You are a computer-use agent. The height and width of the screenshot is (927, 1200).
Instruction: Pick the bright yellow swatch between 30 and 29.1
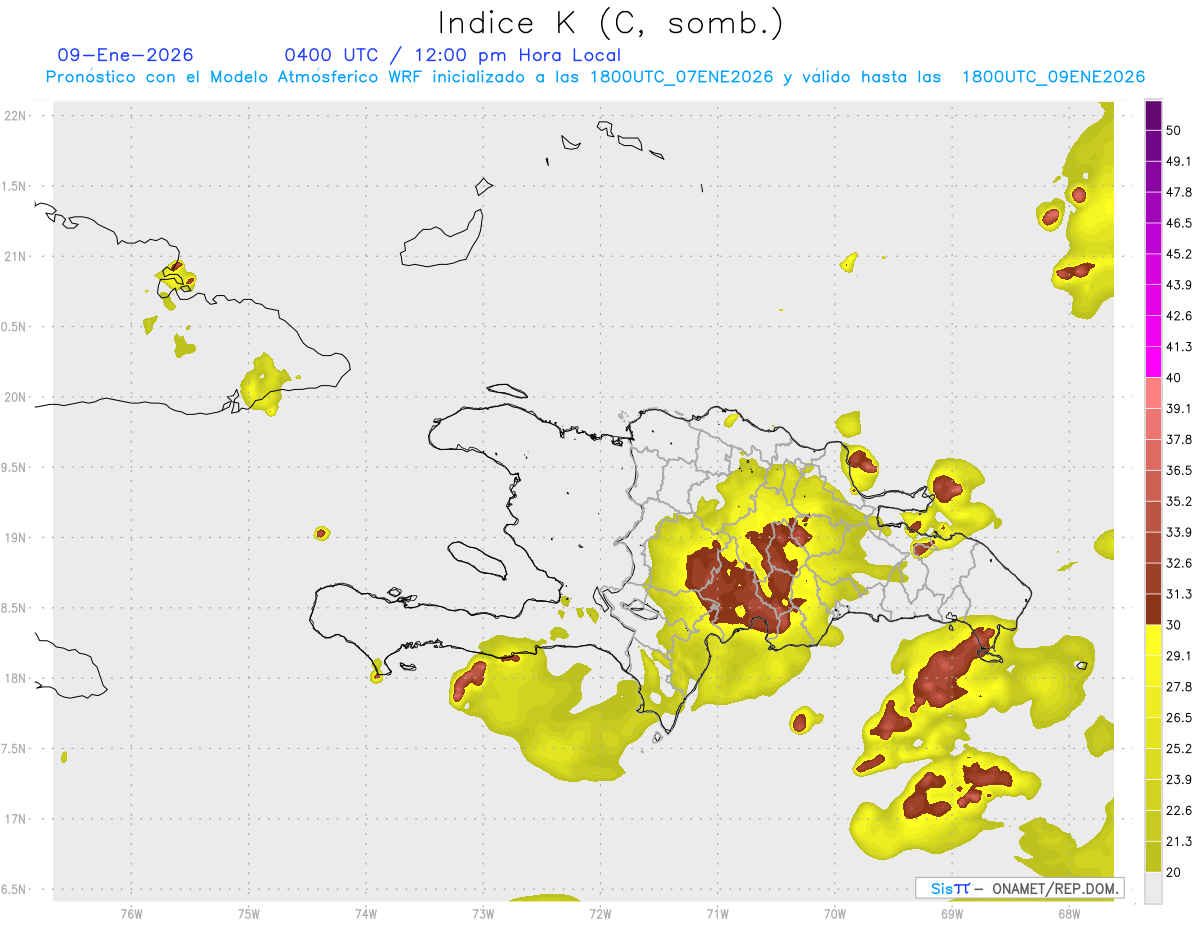1153,640
